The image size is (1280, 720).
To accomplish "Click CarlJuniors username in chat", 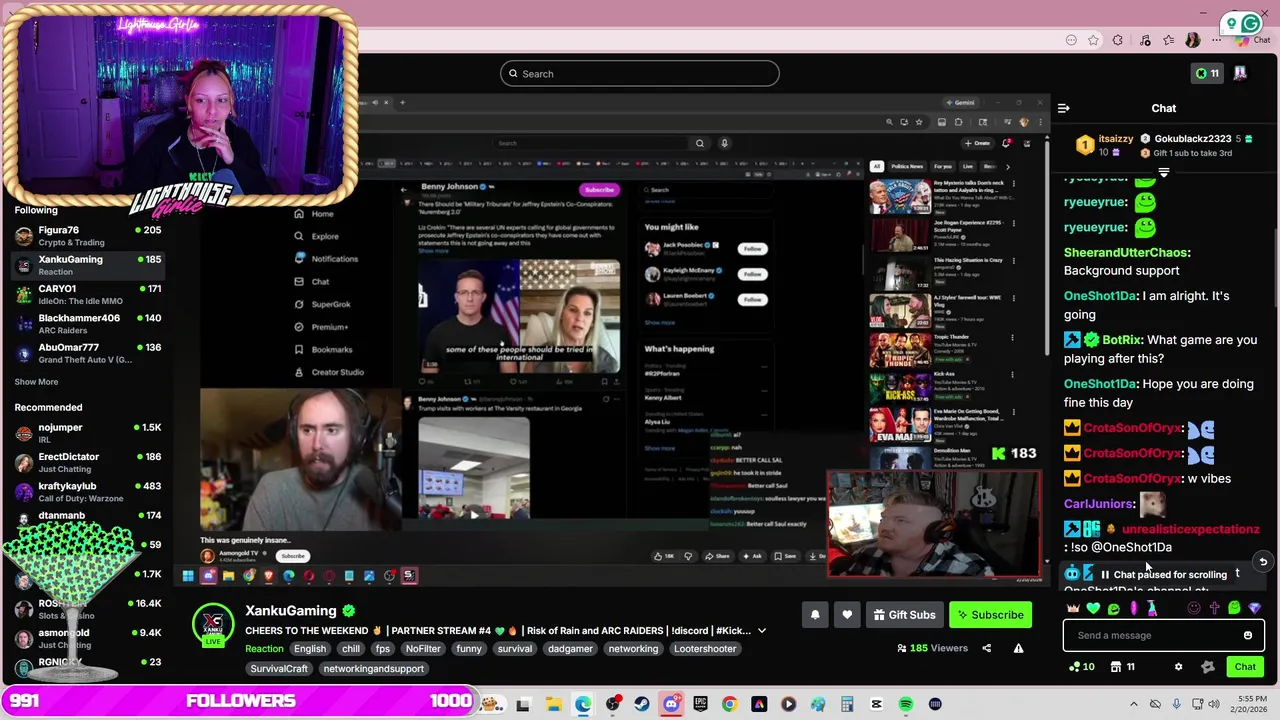I will 1099,504.
